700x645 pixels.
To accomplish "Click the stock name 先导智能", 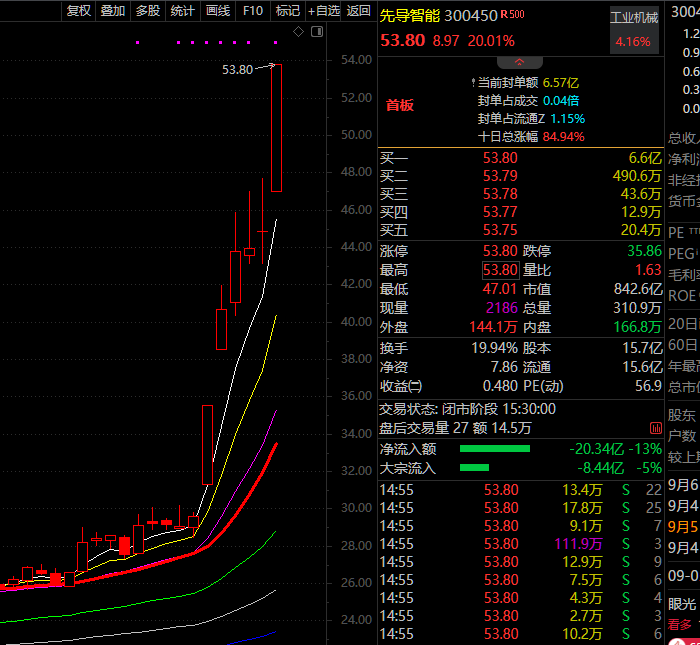I will click(x=409, y=16).
